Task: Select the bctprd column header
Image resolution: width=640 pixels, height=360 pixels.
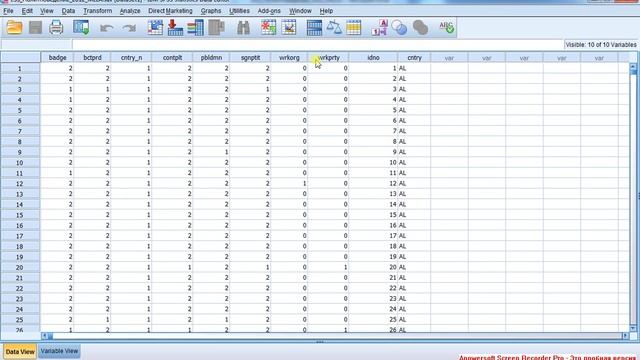Action: (x=92, y=58)
